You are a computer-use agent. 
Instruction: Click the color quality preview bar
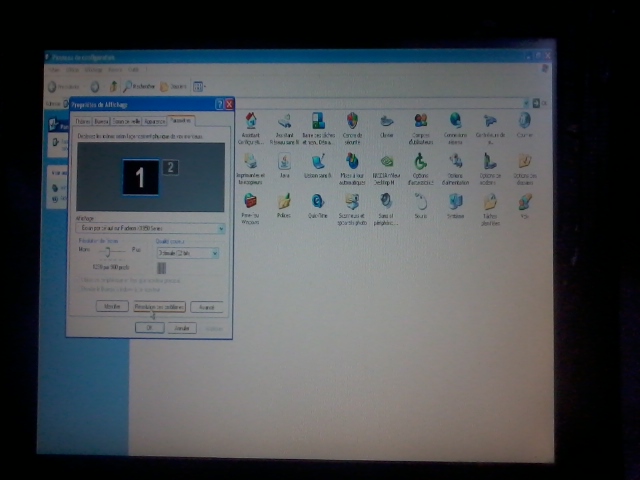(162, 268)
